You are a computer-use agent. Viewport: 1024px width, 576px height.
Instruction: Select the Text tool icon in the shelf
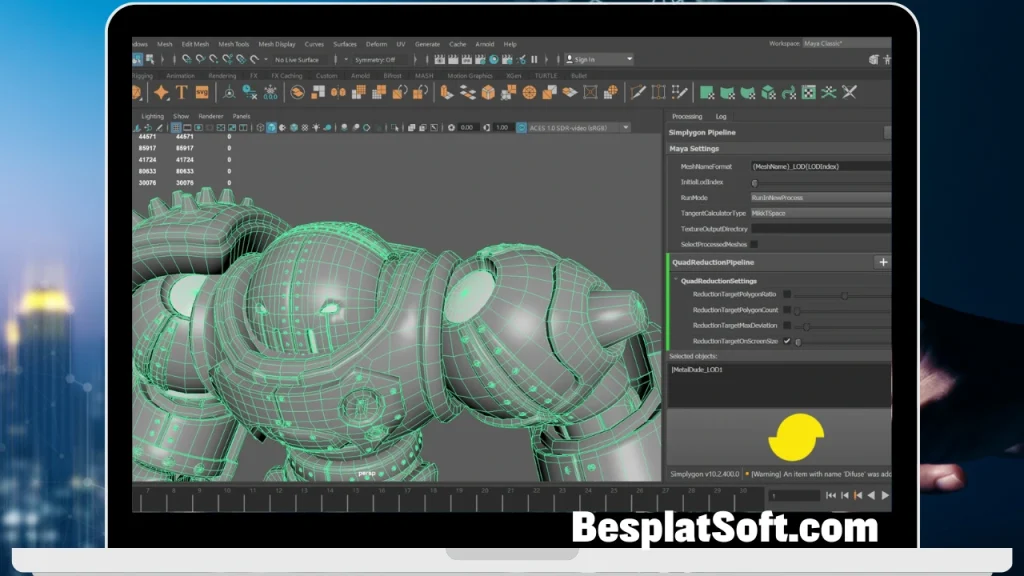pyautogui.click(x=182, y=93)
